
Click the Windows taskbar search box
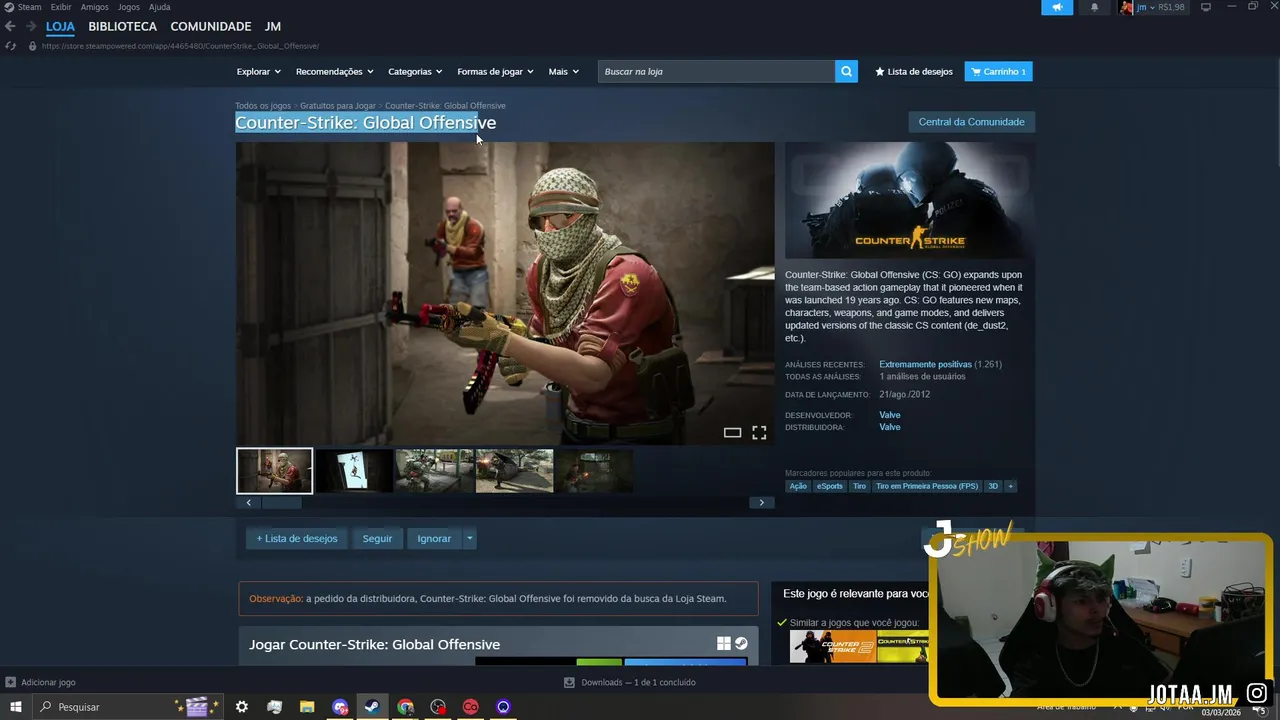(130, 707)
